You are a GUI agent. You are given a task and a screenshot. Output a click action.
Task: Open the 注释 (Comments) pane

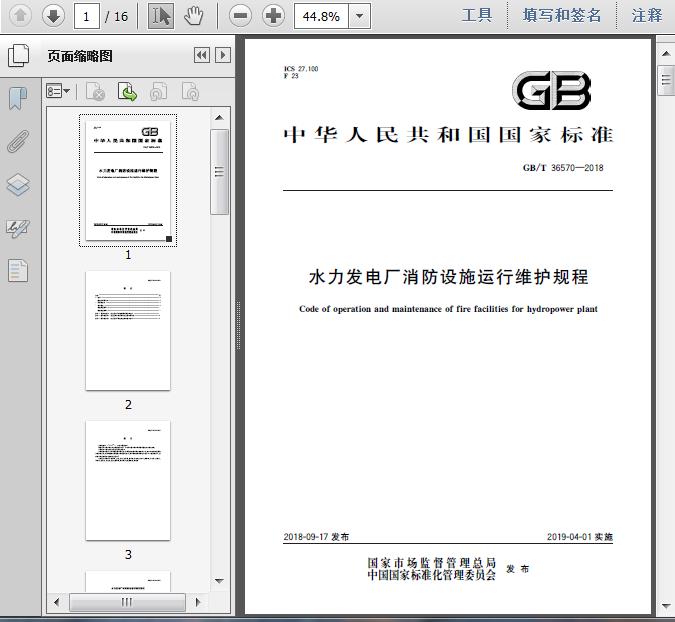coord(647,16)
